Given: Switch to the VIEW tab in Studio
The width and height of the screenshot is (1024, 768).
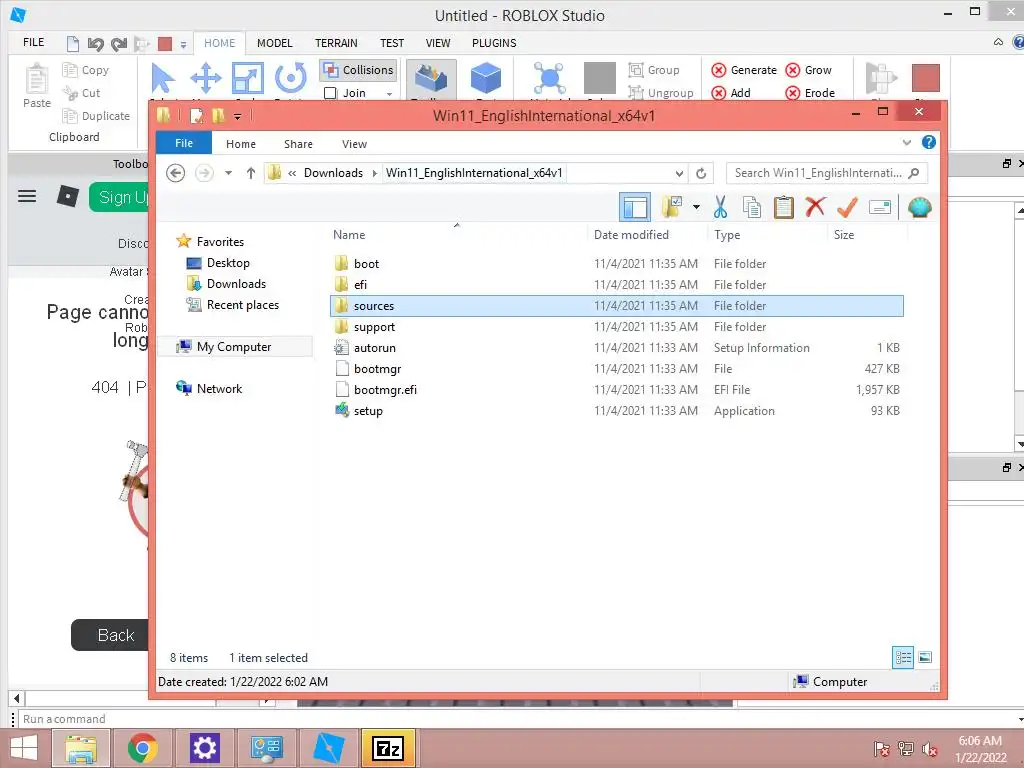Looking at the screenshot, I should pyautogui.click(x=438, y=43).
